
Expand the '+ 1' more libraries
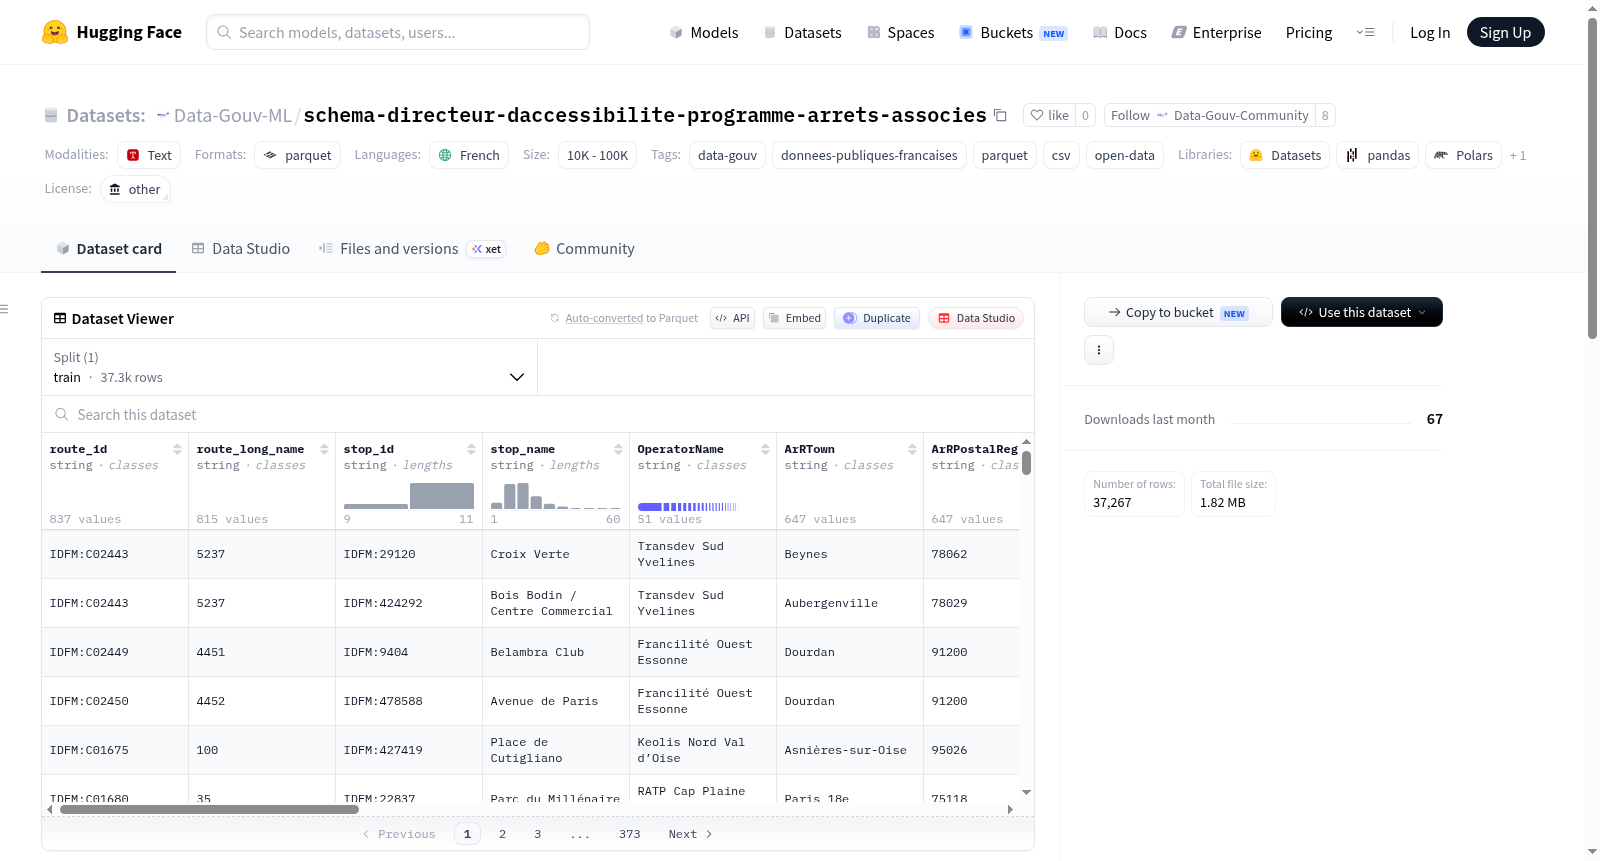tap(1517, 155)
